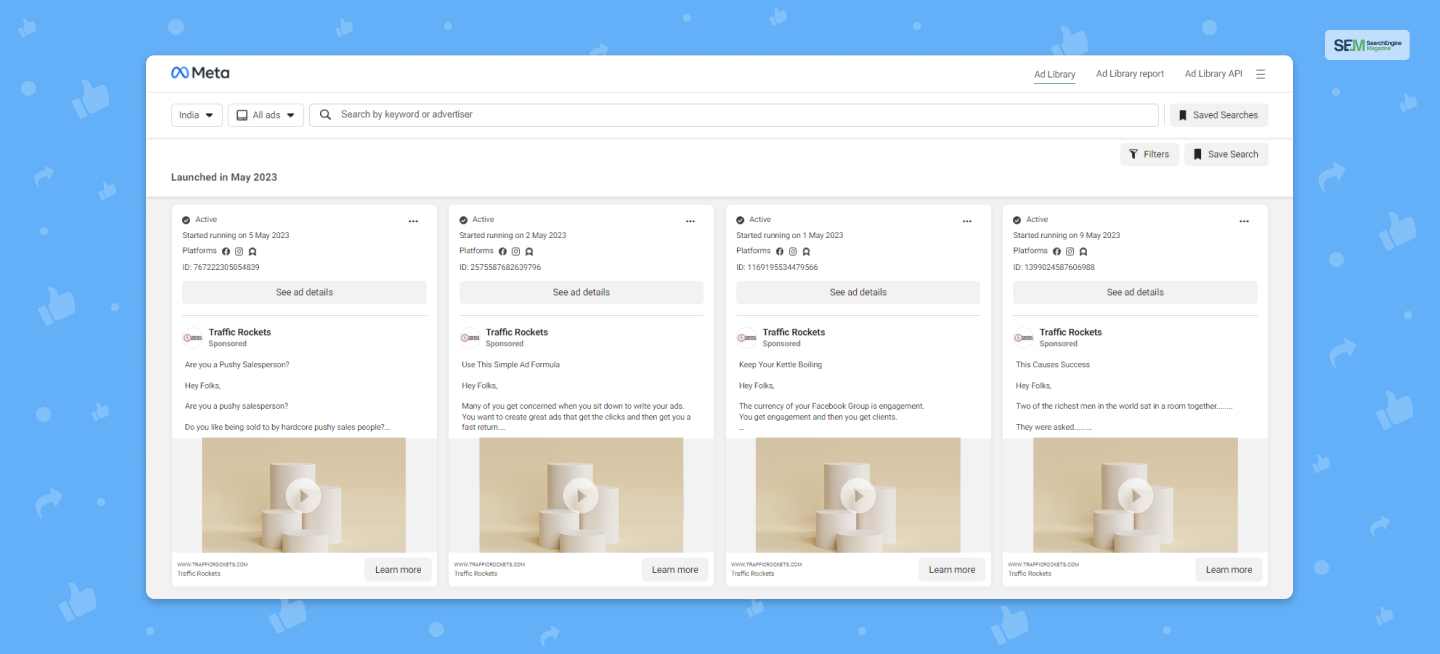See ad details for ID 1399024587606988
Image resolution: width=1440 pixels, height=654 pixels.
pos(1135,292)
